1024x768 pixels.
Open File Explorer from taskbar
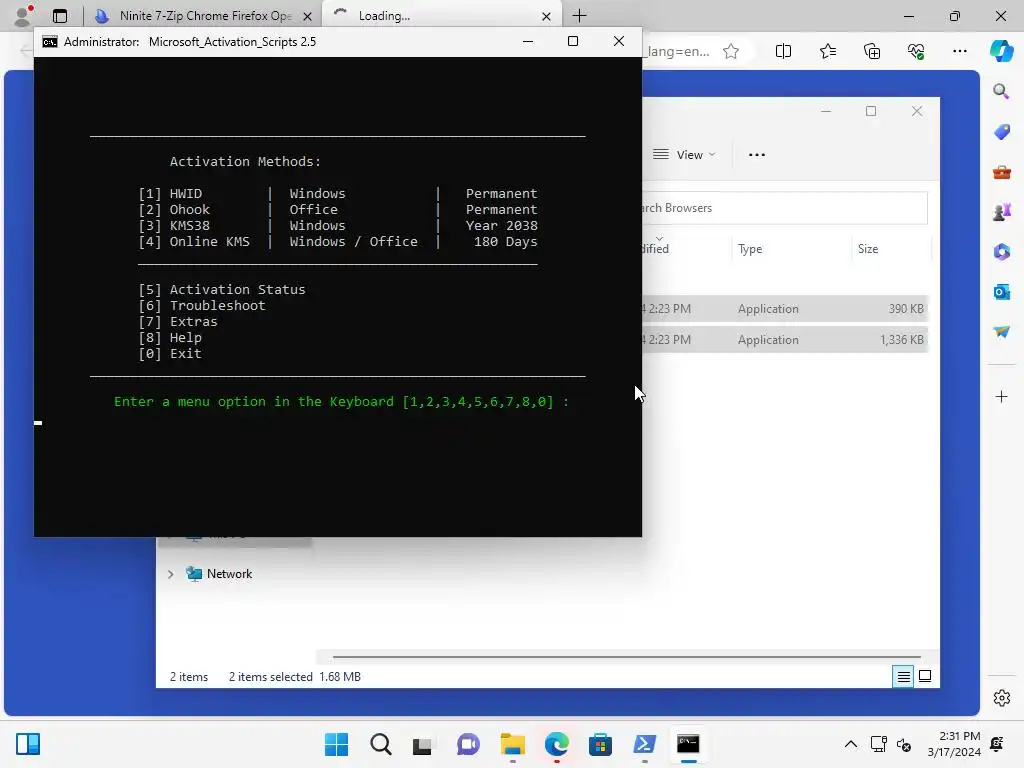click(513, 744)
